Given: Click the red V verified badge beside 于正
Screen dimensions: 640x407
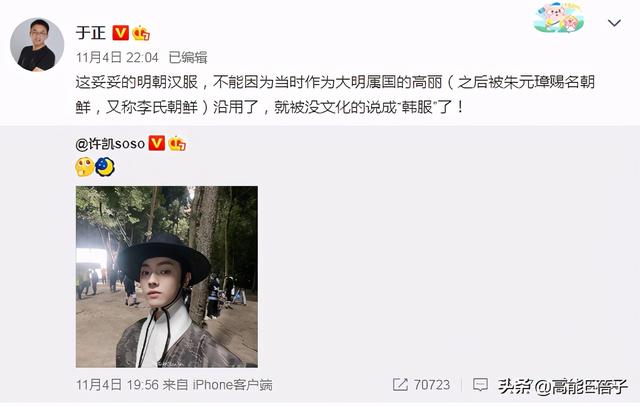Looking at the screenshot, I should coord(120,33).
